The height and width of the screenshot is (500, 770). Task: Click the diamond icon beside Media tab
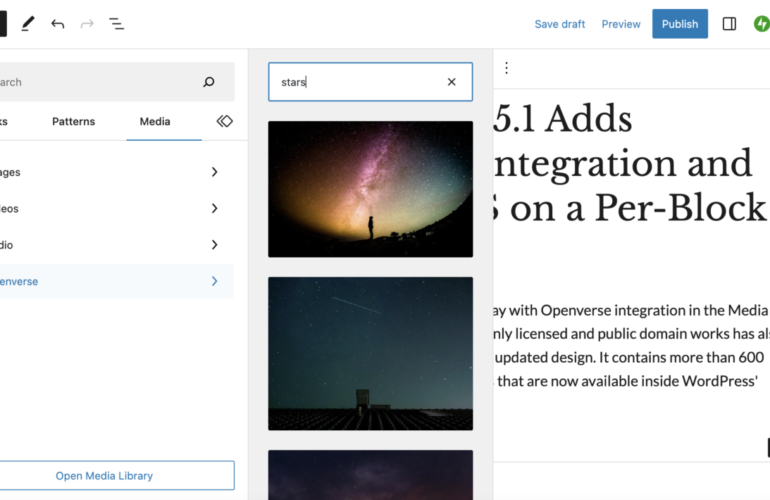(x=224, y=121)
